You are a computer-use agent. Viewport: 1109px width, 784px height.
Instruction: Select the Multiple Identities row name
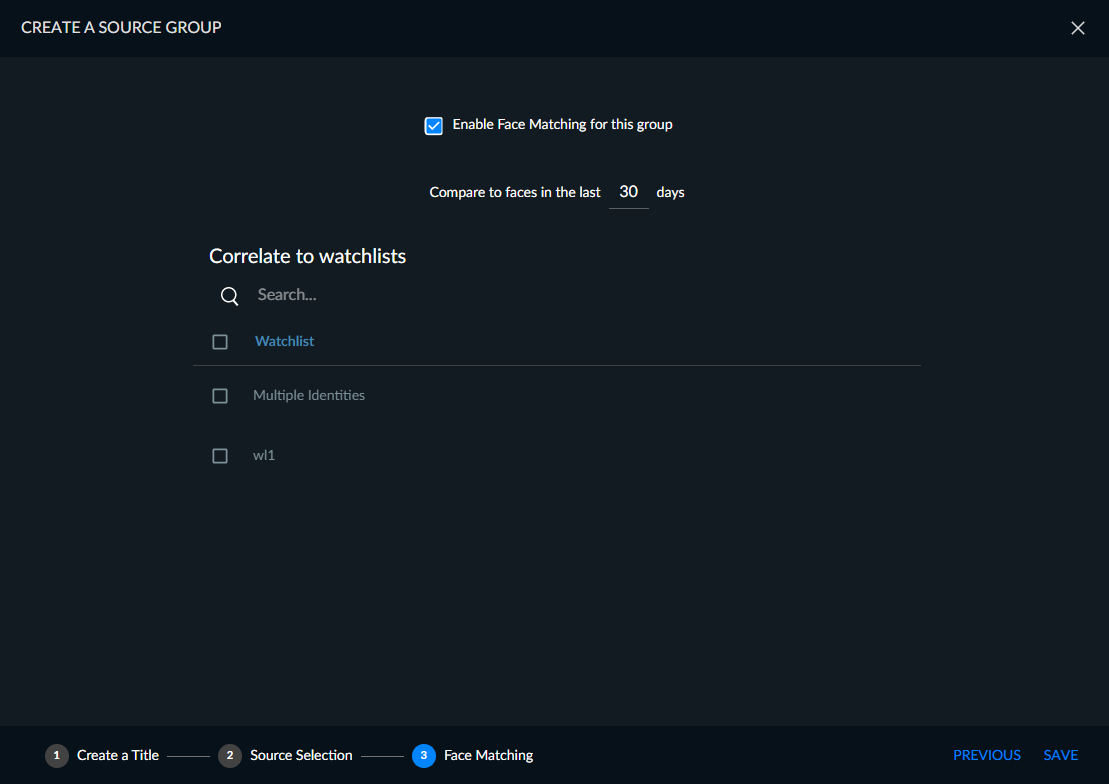pyautogui.click(x=309, y=396)
